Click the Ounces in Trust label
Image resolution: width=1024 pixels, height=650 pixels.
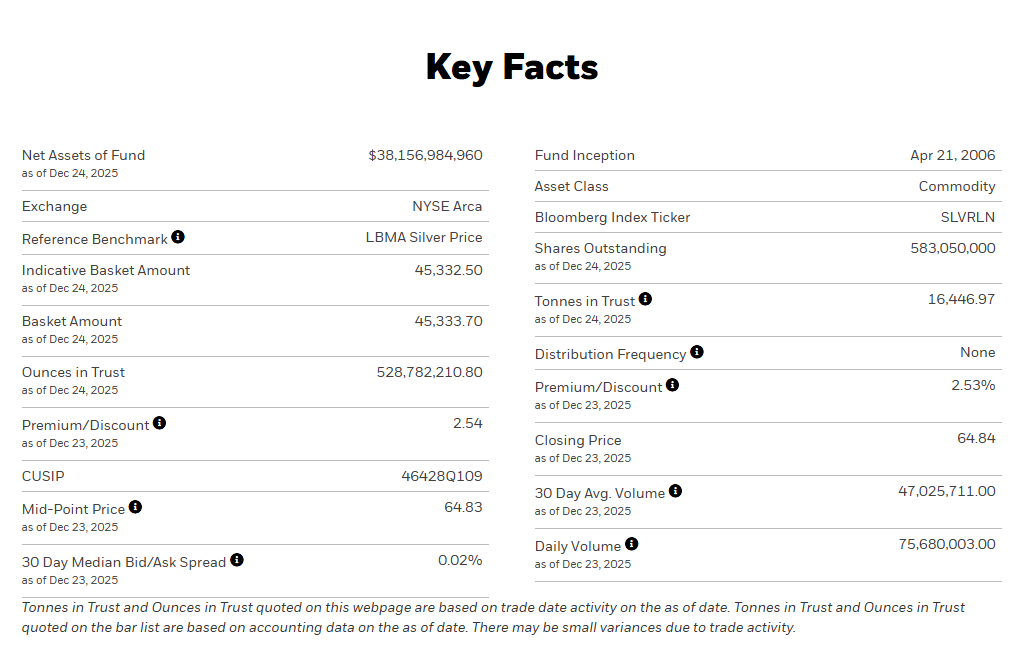point(73,372)
